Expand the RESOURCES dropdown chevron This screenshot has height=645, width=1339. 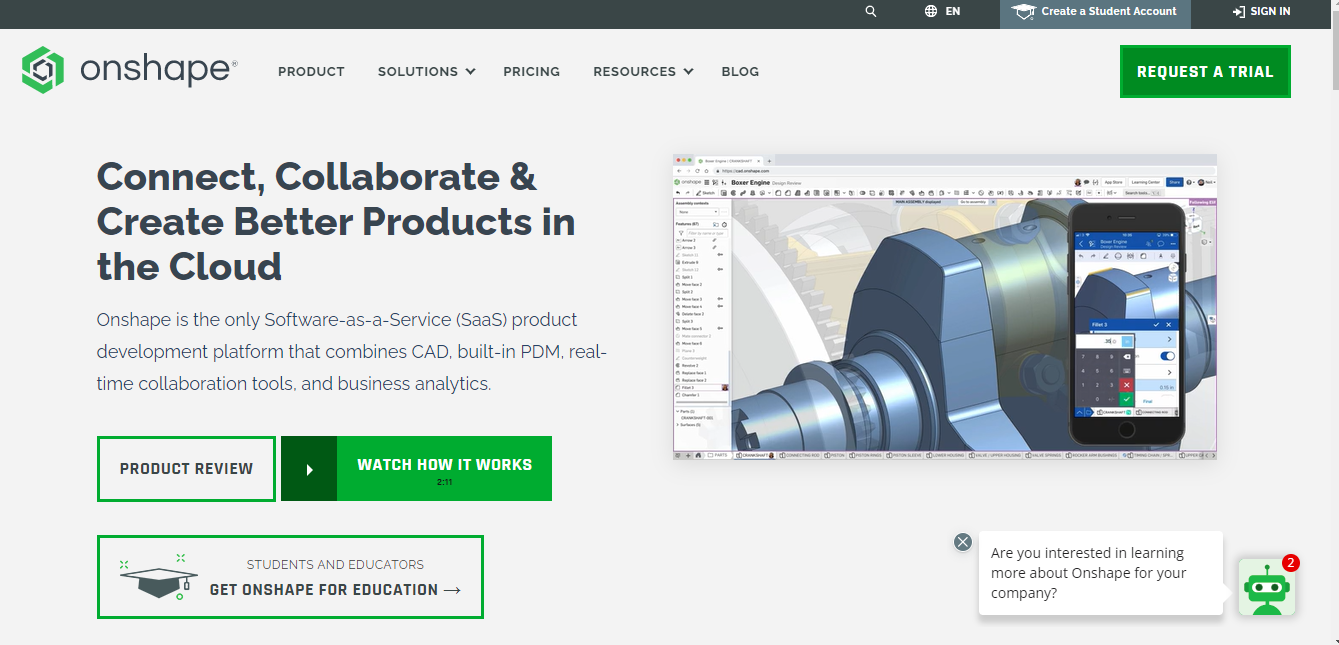tap(688, 72)
